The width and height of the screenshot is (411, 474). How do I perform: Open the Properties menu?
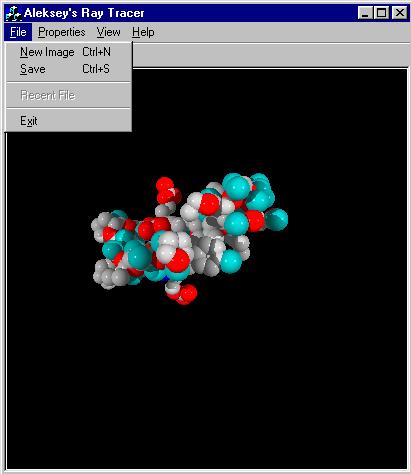click(62, 32)
